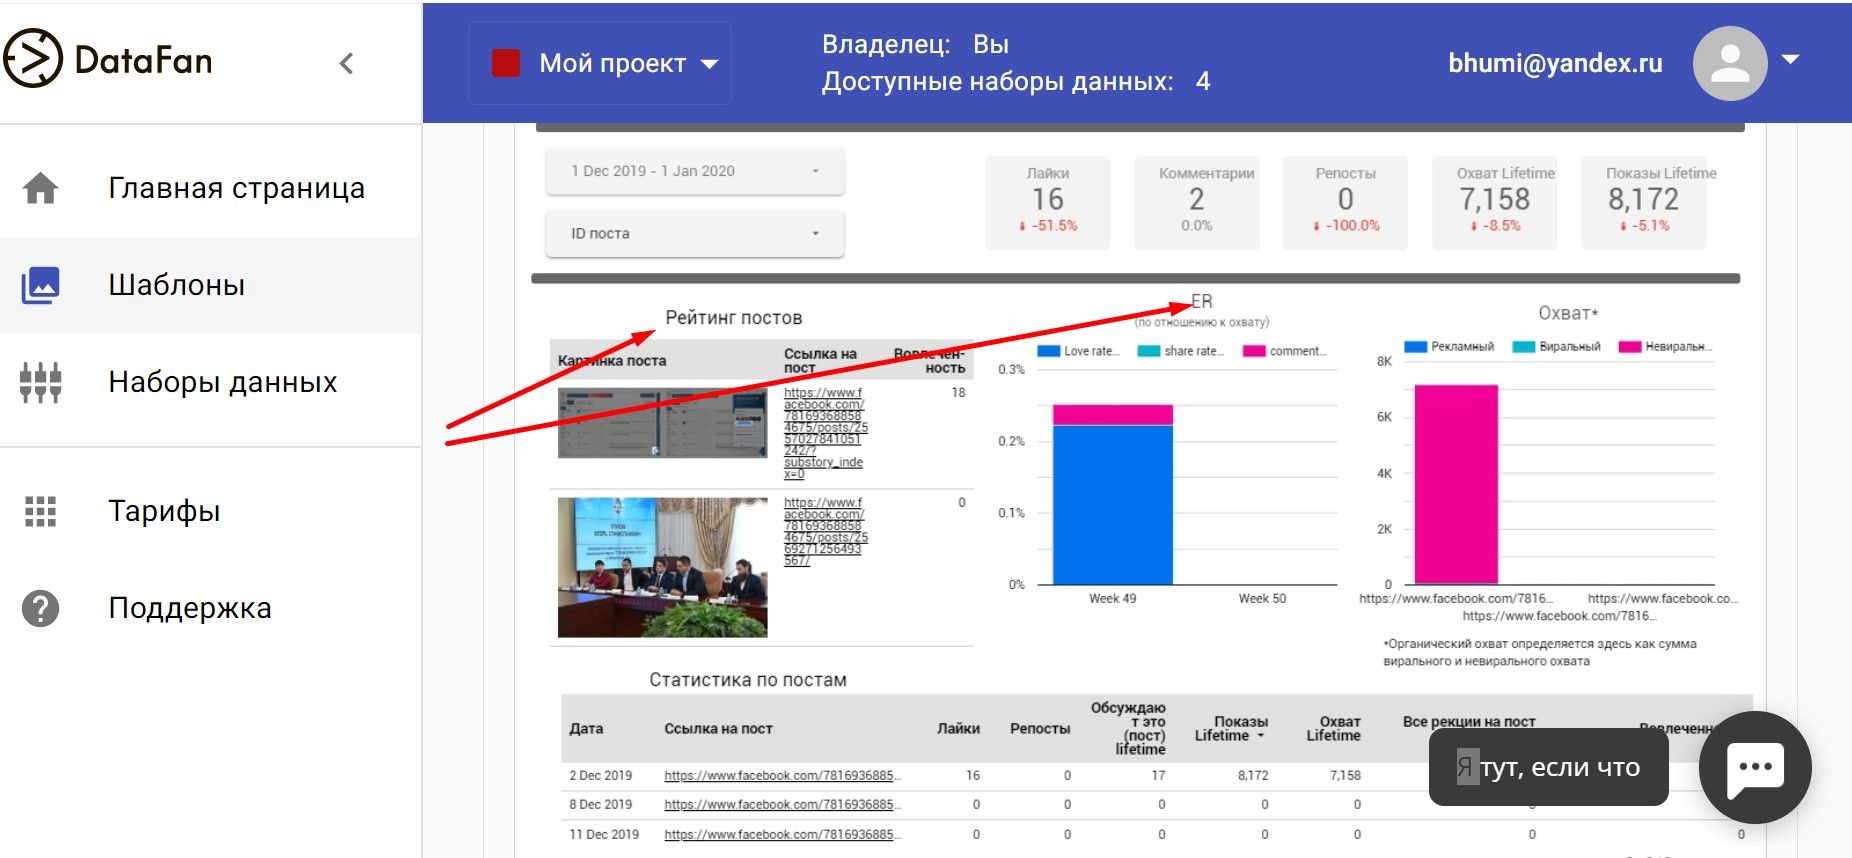The image size is (1852, 858).
Task: Open Тарифы menu item
Action: pyautogui.click(x=211, y=511)
